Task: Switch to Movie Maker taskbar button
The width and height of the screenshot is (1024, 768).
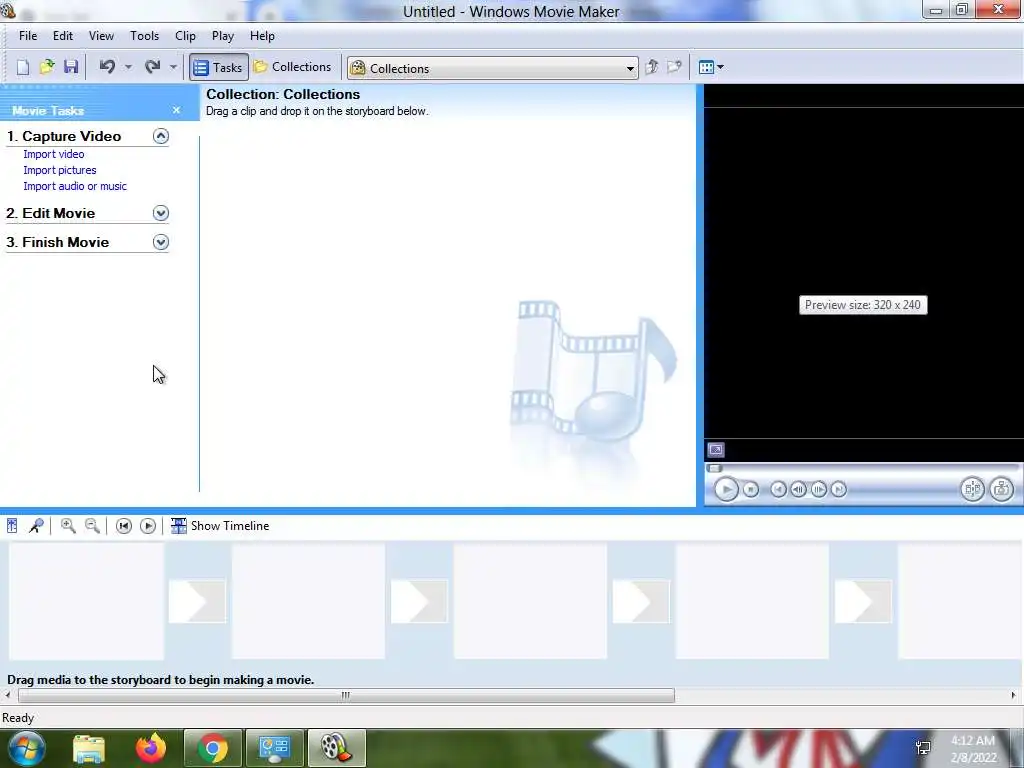Action: (336, 748)
